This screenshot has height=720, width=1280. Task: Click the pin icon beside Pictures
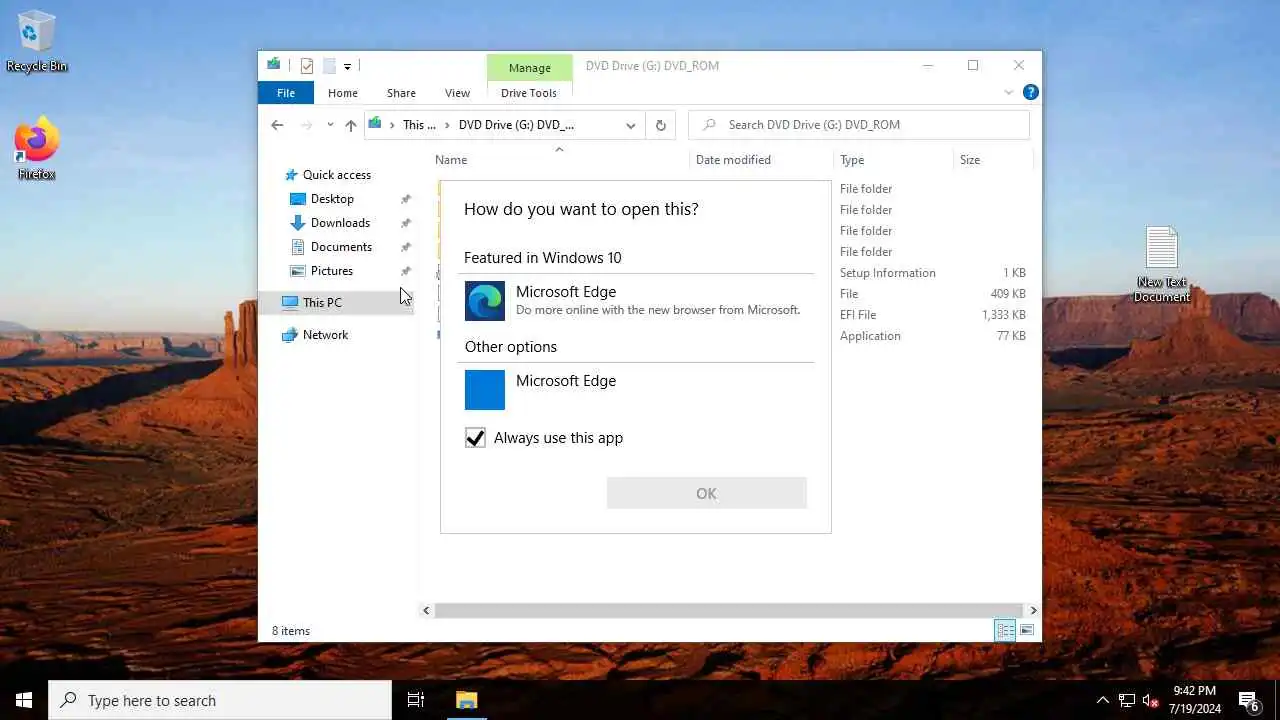click(x=405, y=271)
